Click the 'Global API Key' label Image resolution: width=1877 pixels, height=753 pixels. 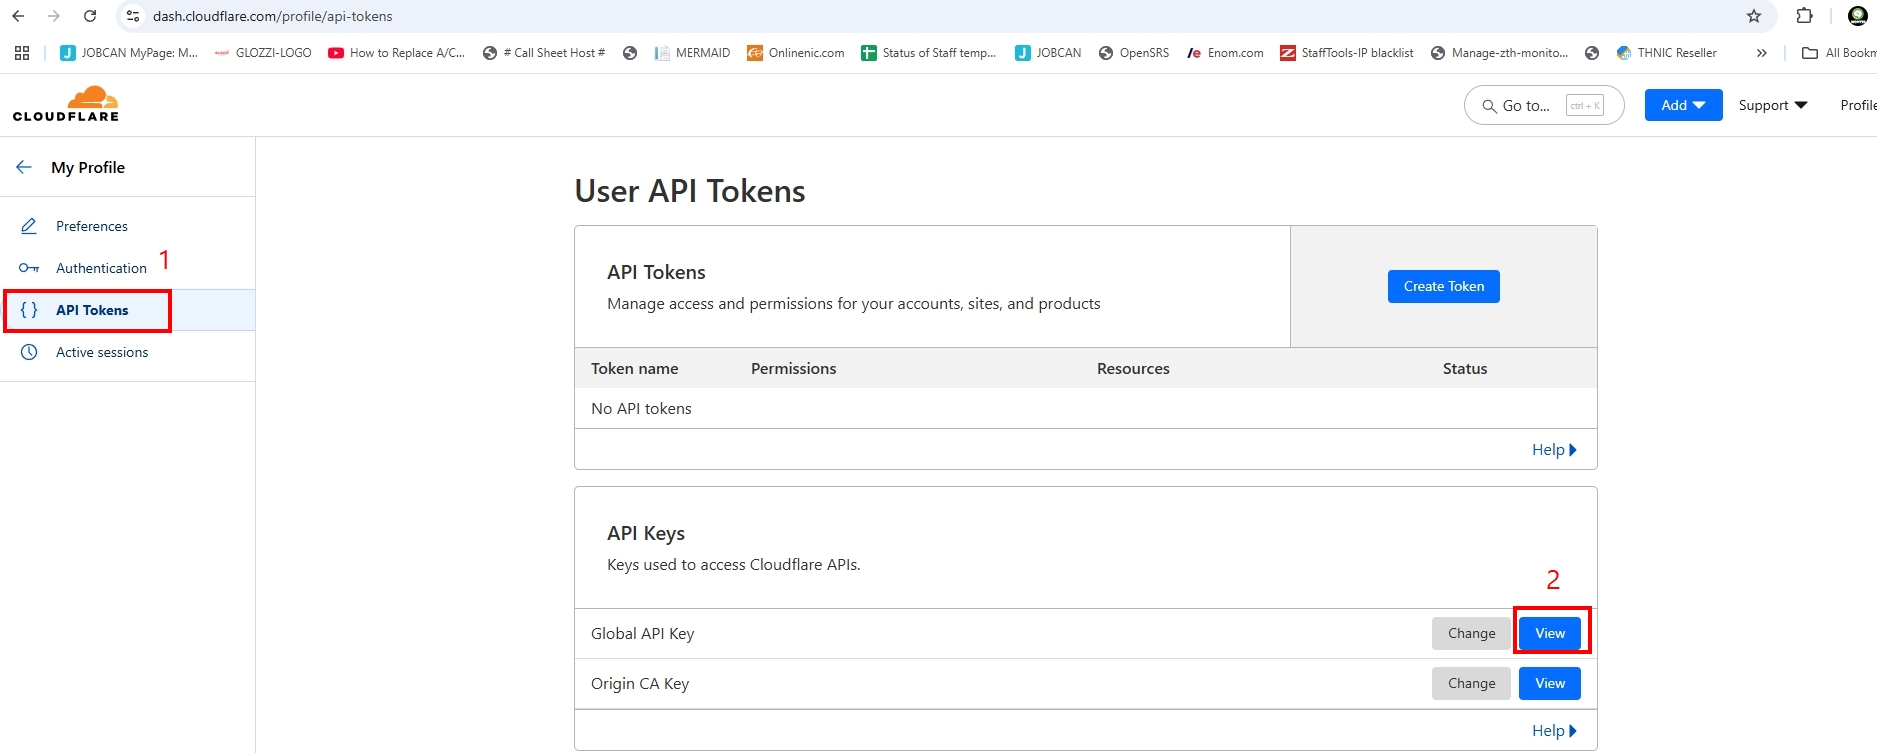642,633
